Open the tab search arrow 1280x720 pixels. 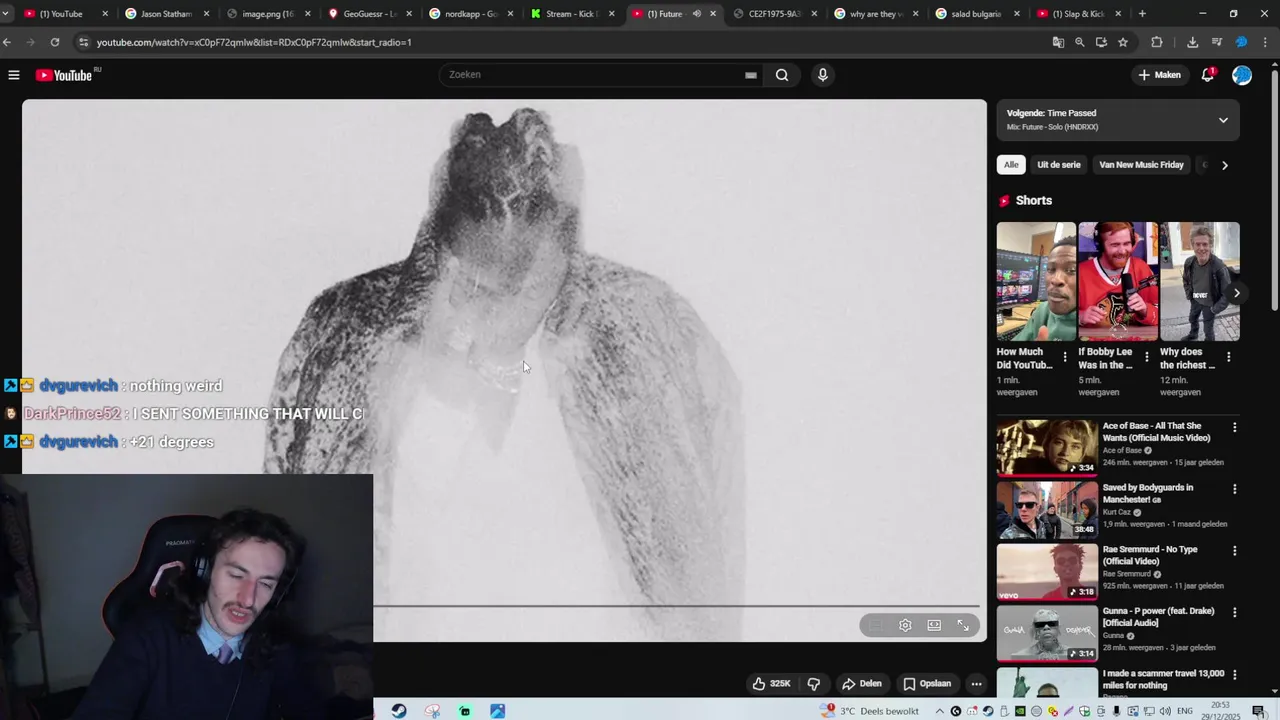6,14
